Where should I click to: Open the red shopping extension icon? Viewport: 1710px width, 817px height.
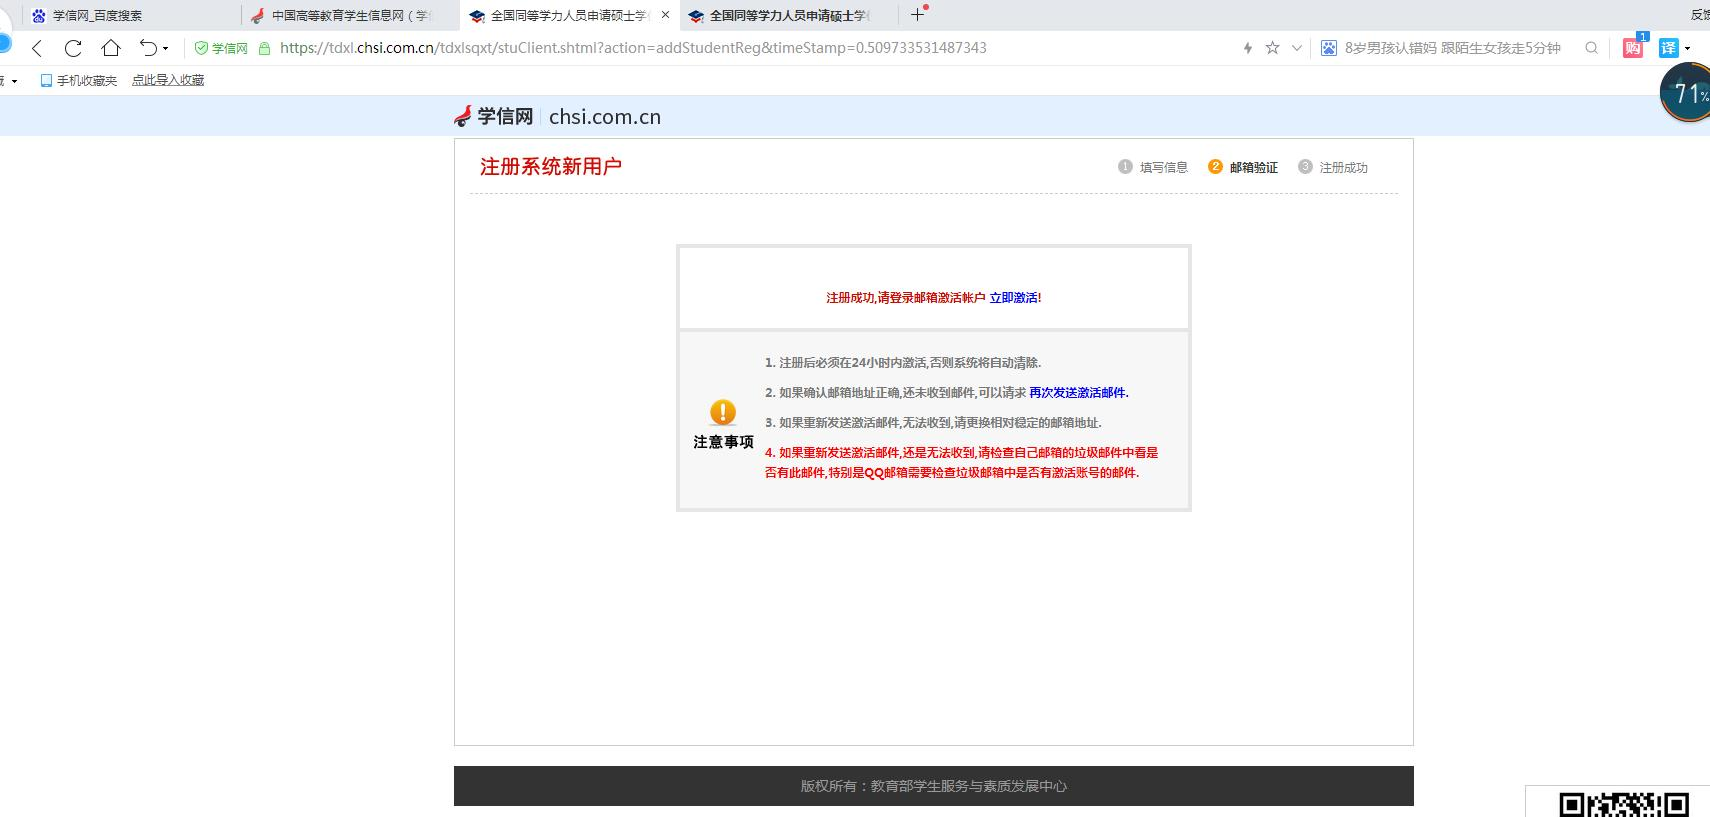[x=1633, y=48]
